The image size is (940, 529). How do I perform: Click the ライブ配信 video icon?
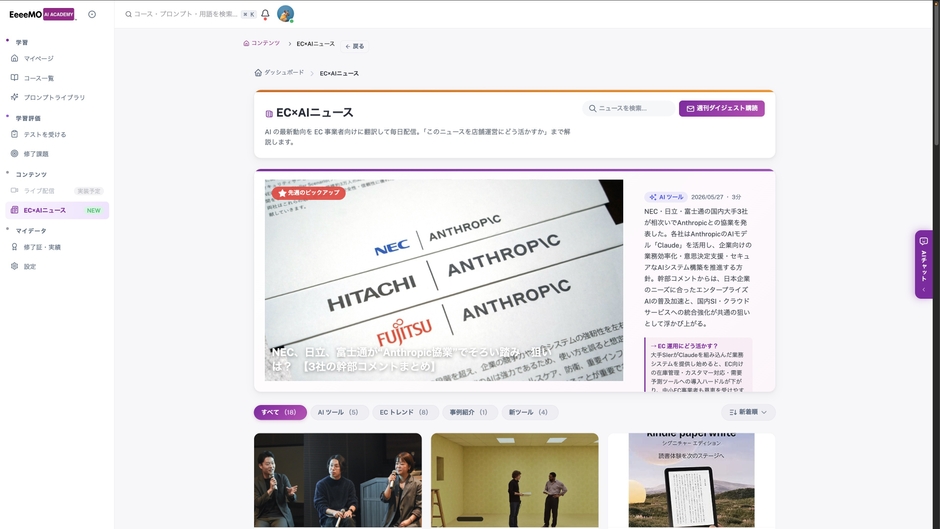14,191
